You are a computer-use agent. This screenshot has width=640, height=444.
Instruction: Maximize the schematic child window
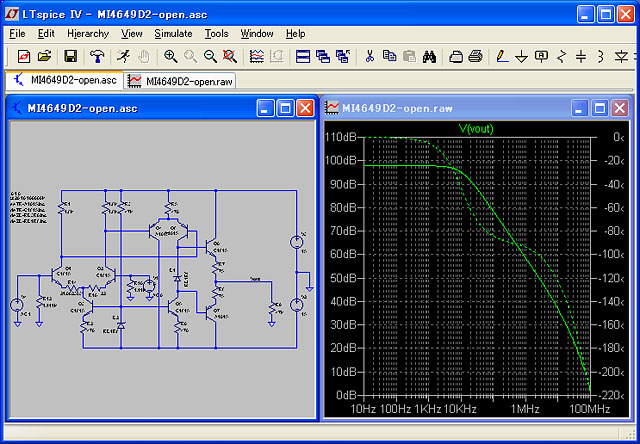coord(285,109)
